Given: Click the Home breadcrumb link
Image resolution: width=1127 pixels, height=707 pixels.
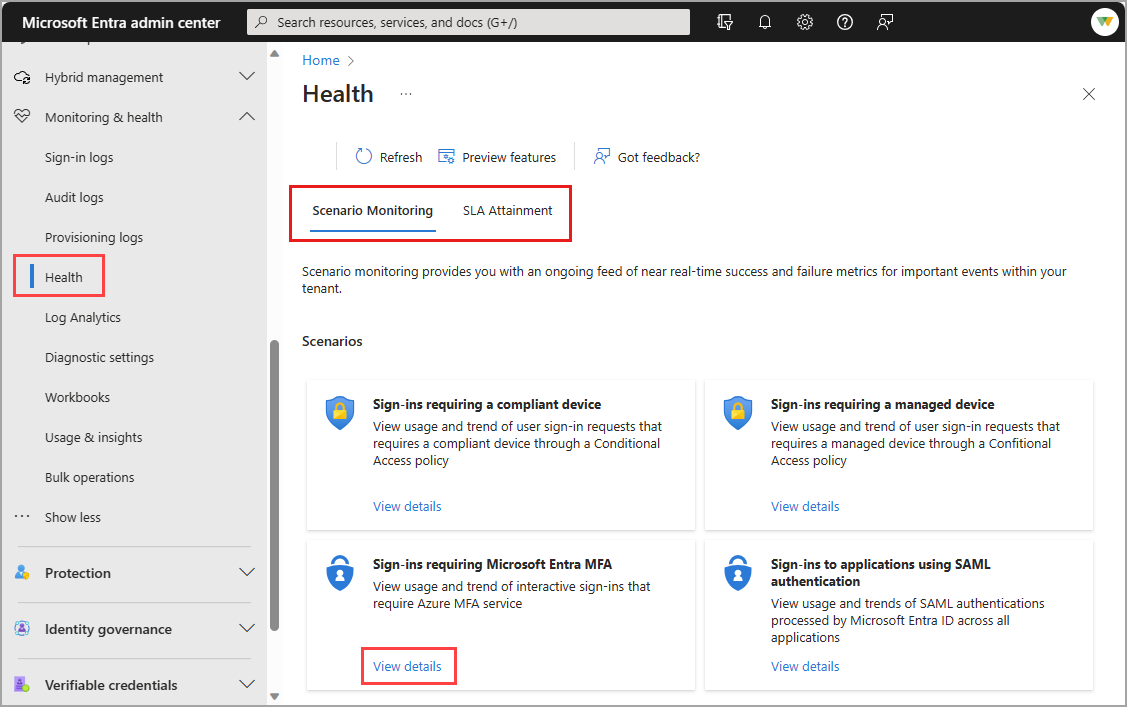Looking at the screenshot, I should 321,60.
